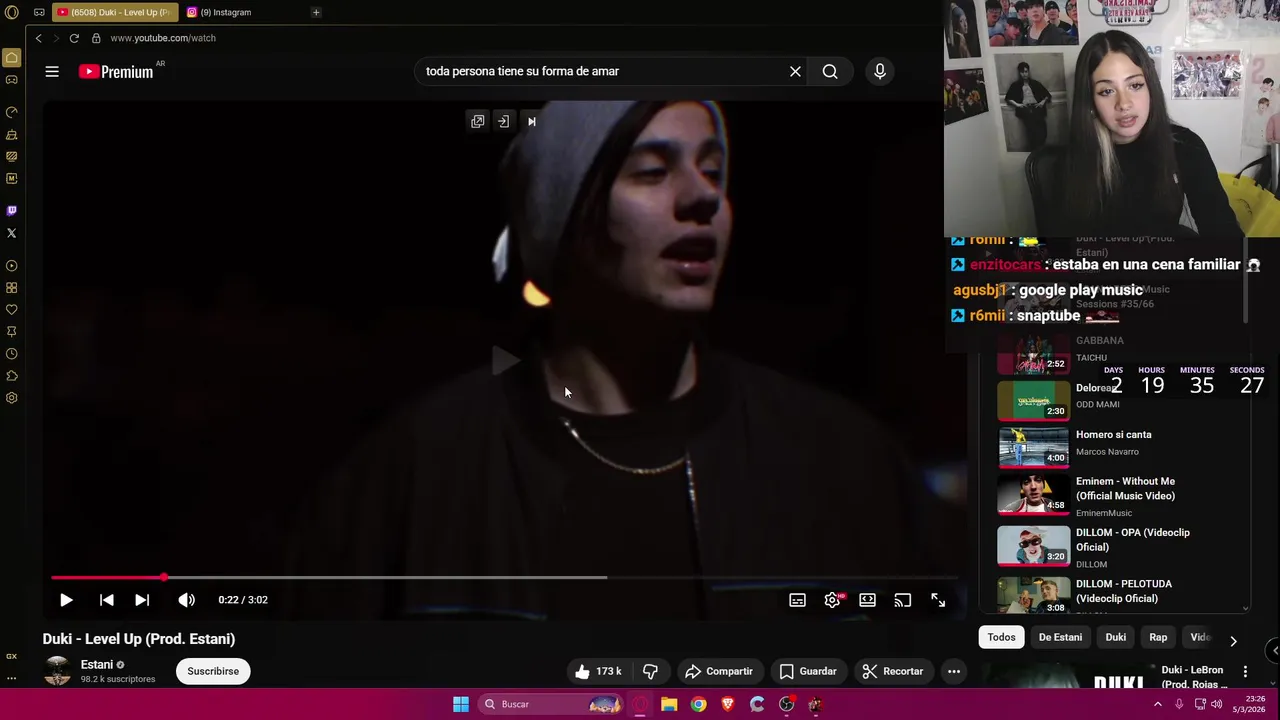Screen dimensions: 1280x720
Task: Toggle subtitles with the captions icon
Action: pyautogui.click(x=797, y=600)
